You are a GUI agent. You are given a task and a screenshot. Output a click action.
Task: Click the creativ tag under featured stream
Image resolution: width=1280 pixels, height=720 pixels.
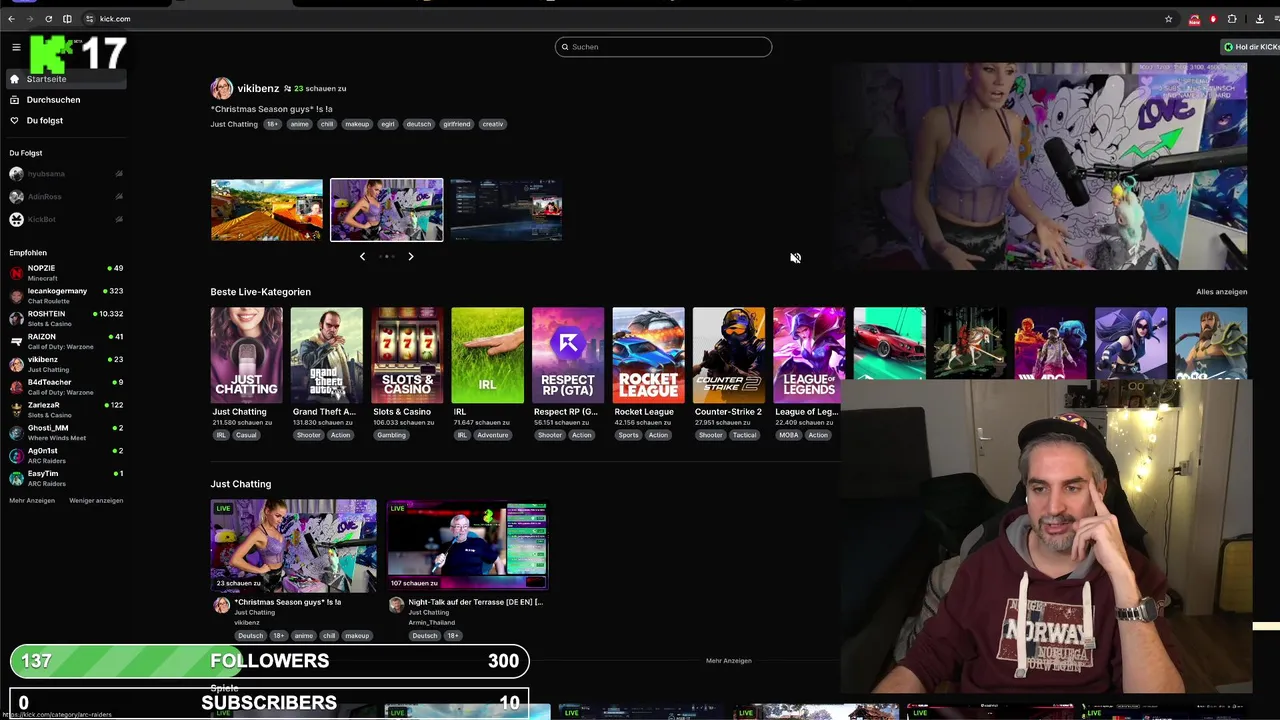point(493,124)
